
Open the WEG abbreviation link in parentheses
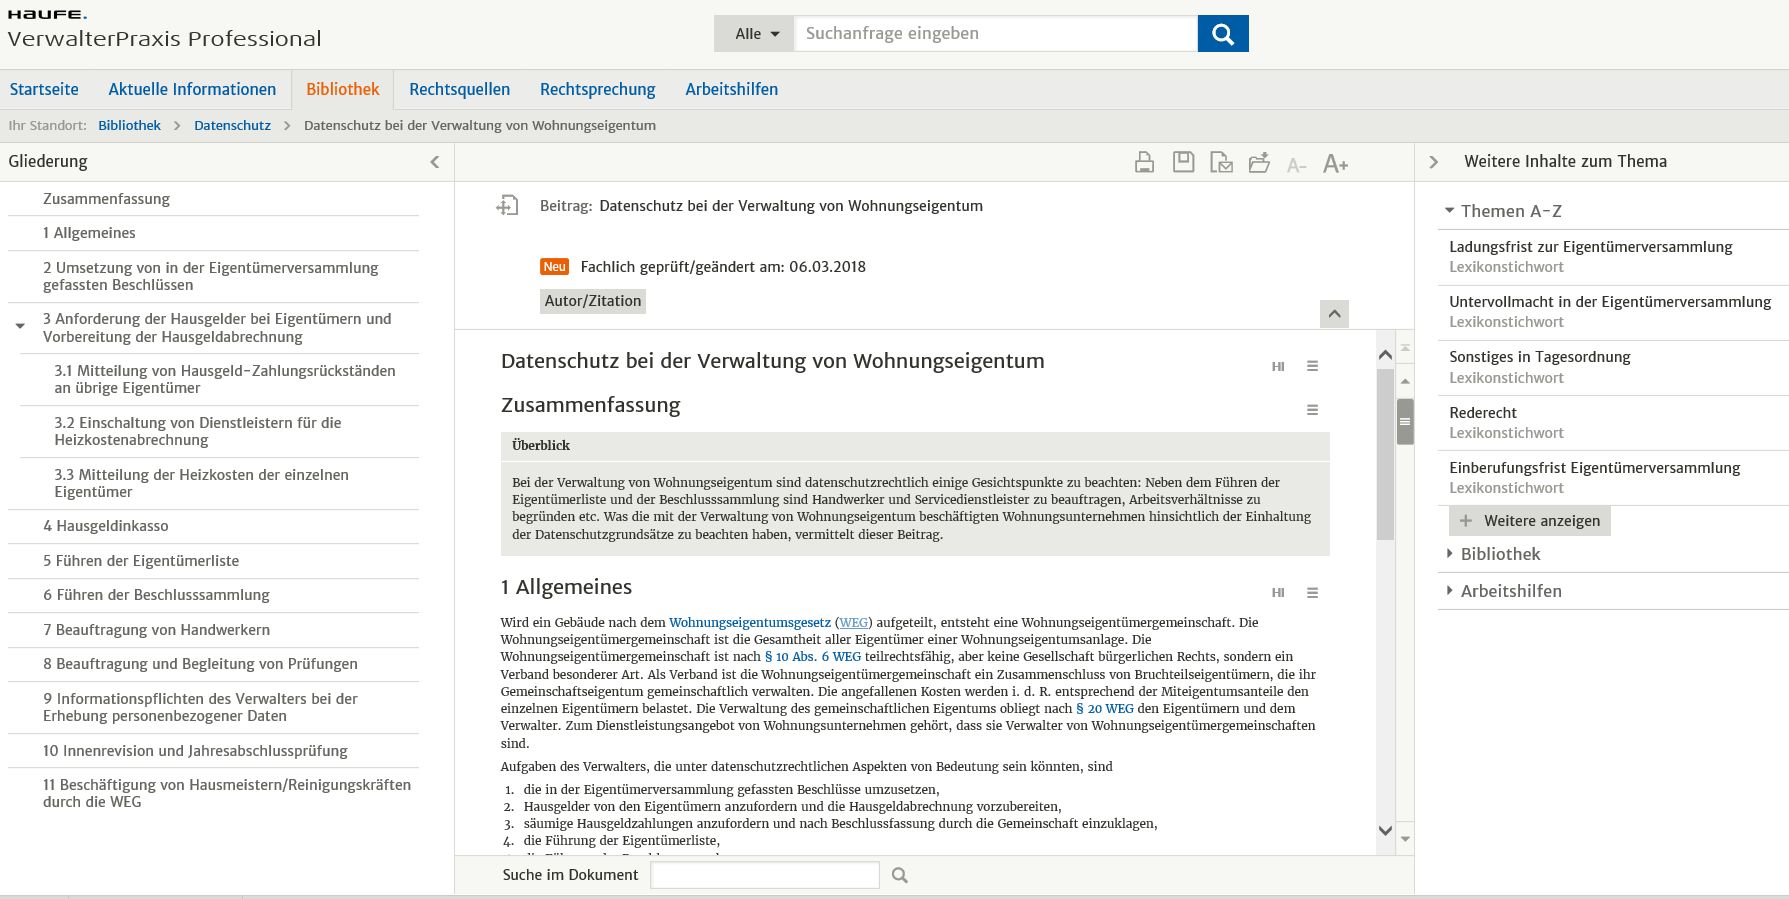[x=854, y=622]
